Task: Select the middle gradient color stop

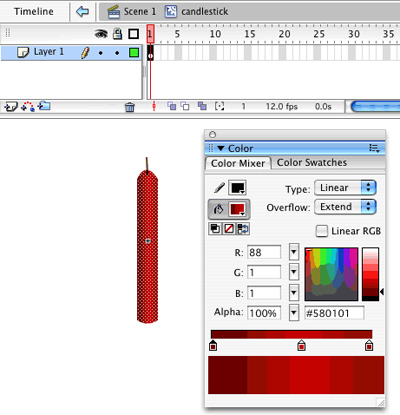Action: point(301,345)
